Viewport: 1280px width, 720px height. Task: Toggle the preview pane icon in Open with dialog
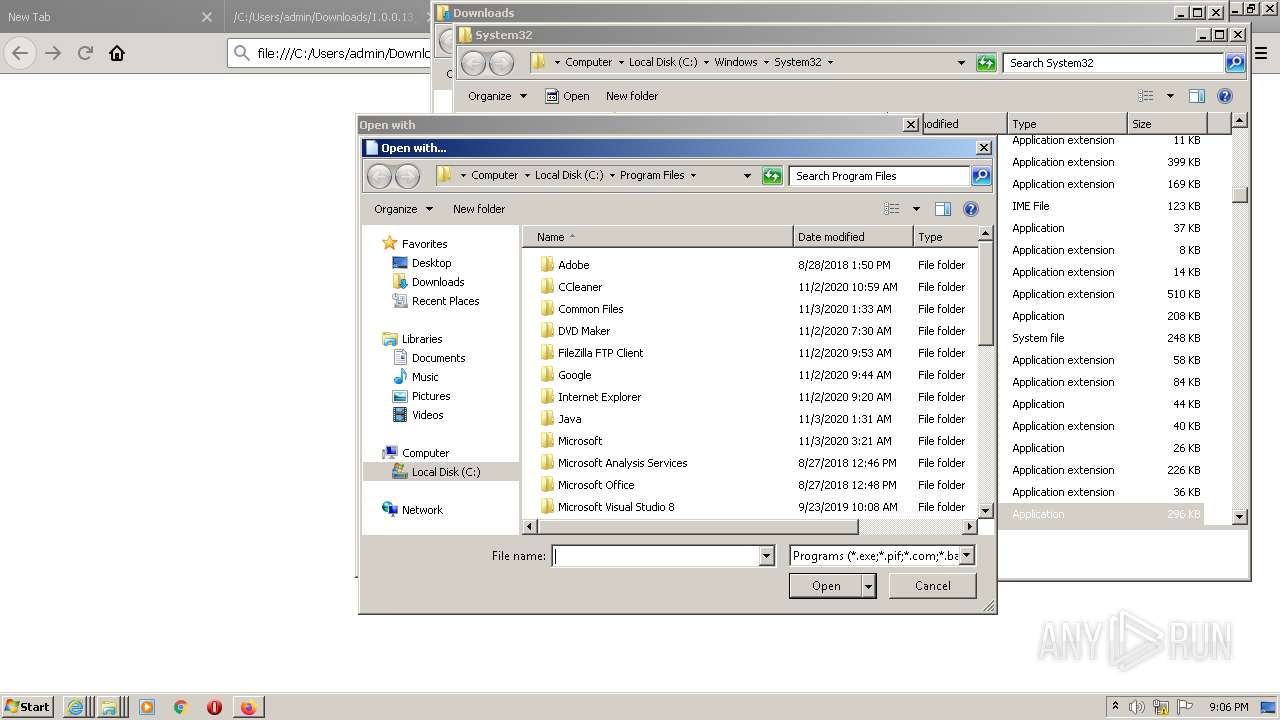[942, 209]
